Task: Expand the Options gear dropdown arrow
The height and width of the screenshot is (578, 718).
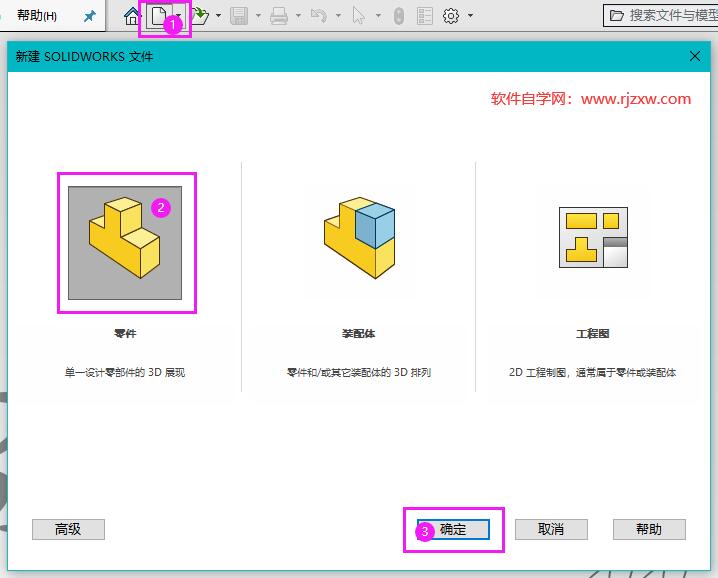Action: pos(470,16)
